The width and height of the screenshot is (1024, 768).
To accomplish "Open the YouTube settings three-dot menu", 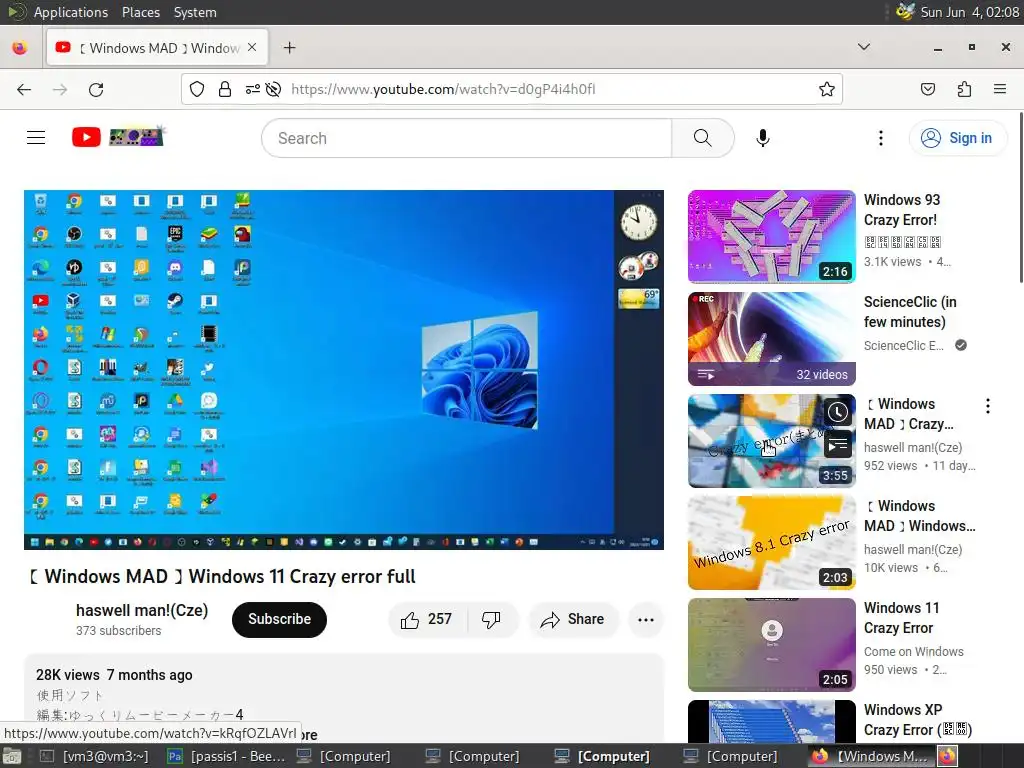I will pyautogui.click(x=880, y=138).
